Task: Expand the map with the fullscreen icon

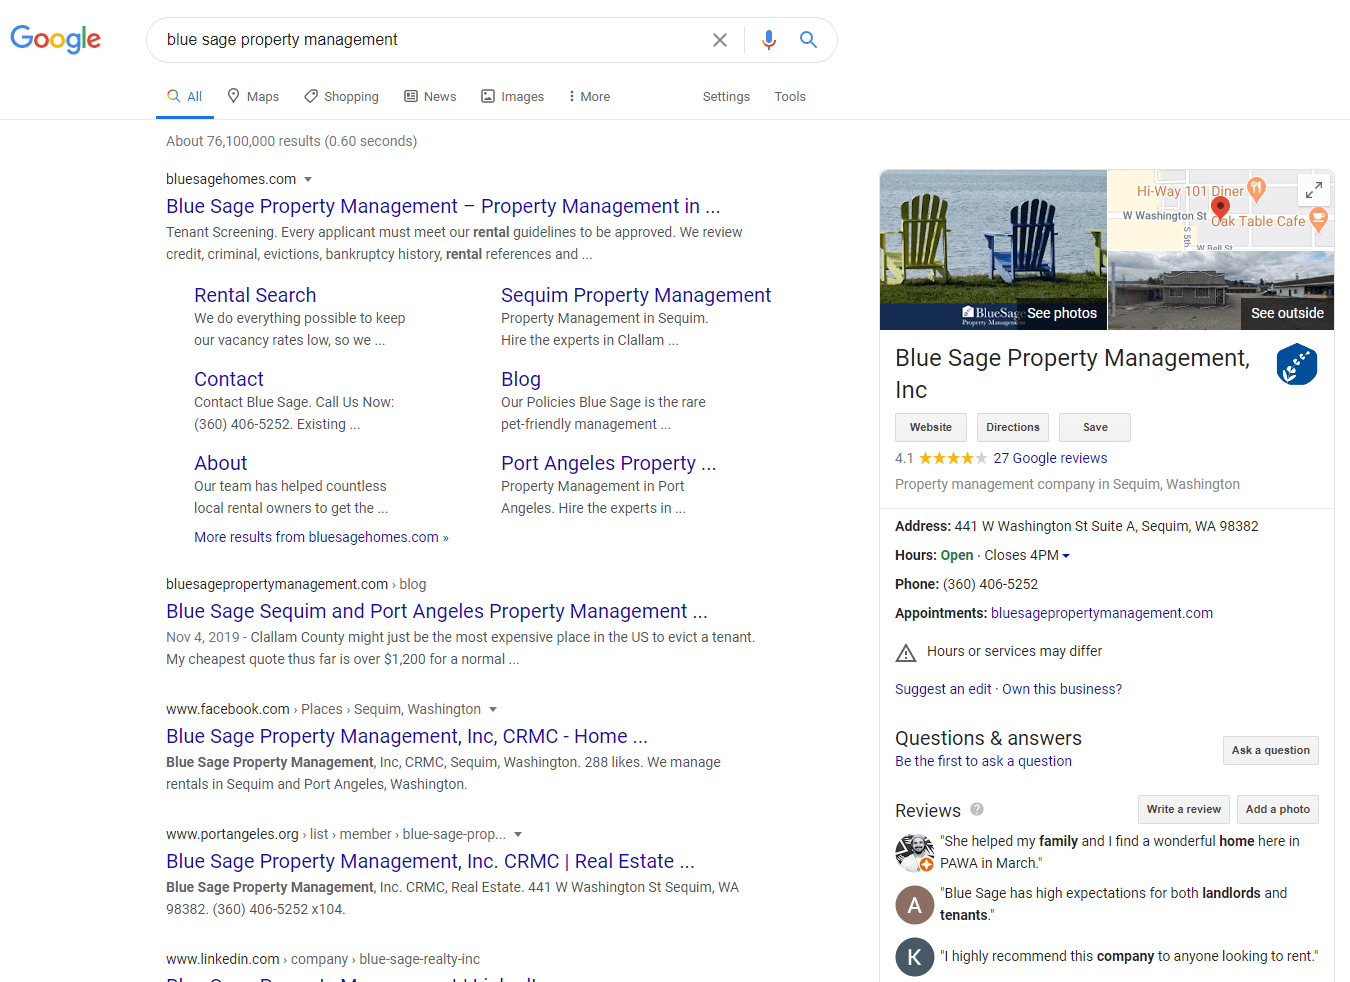Action: point(1314,189)
